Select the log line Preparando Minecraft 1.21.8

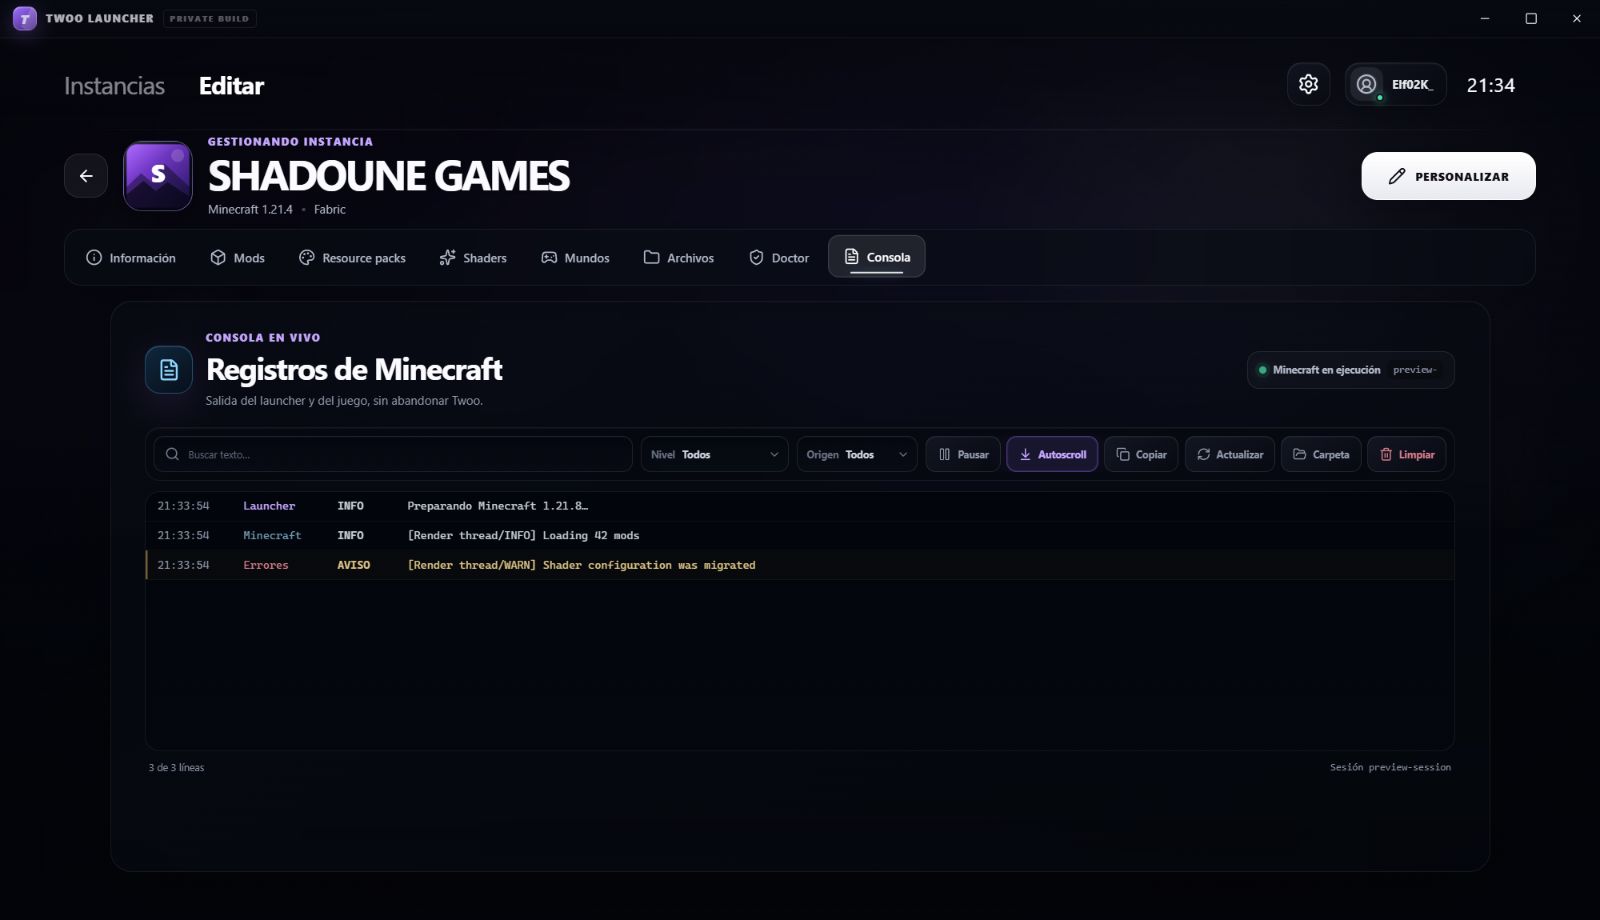coord(799,506)
